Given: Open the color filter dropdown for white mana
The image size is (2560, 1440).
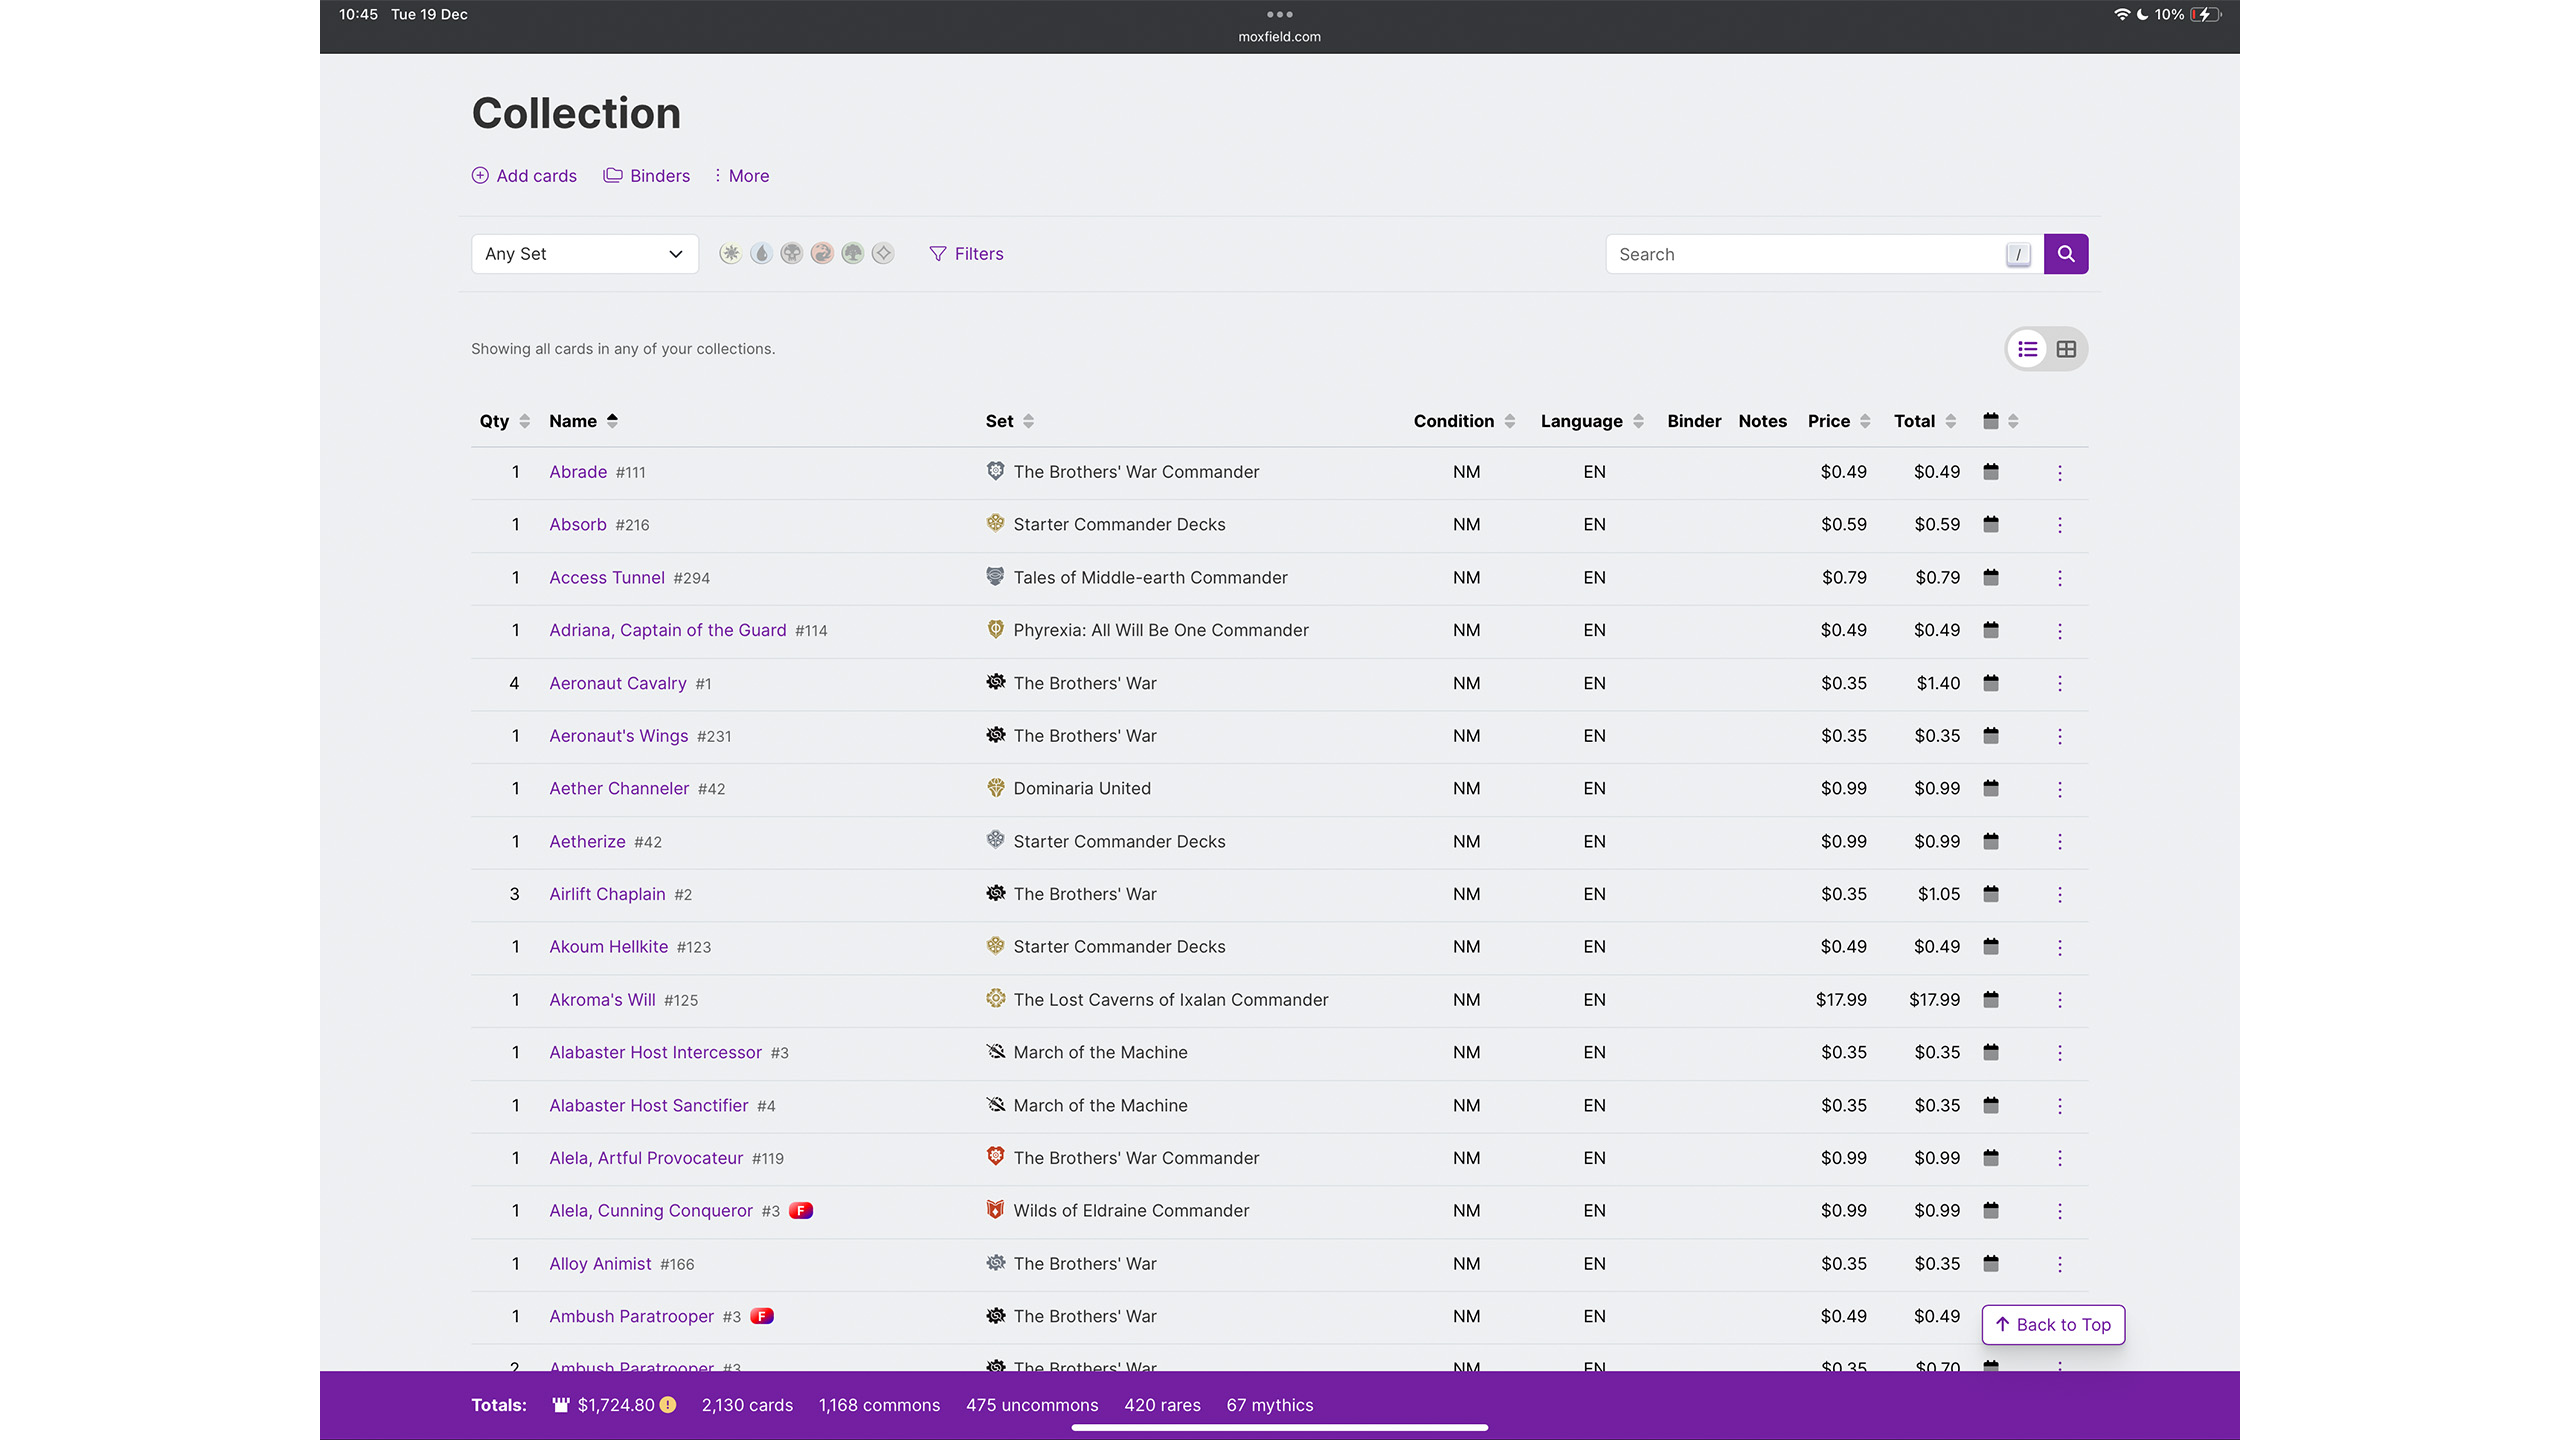Looking at the screenshot, I should [x=731, y=253].
